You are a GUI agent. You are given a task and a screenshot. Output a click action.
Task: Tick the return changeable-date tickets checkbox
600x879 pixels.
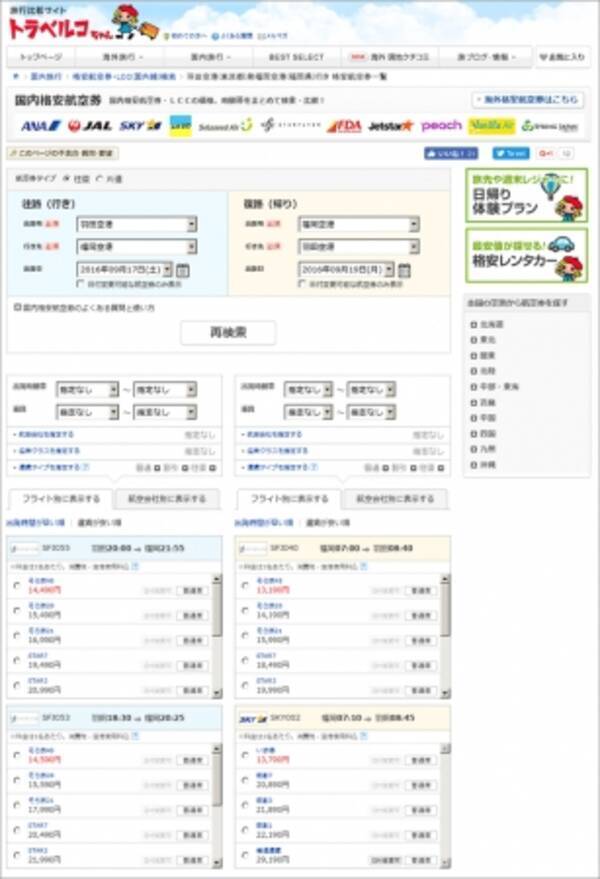coord(302,284)
